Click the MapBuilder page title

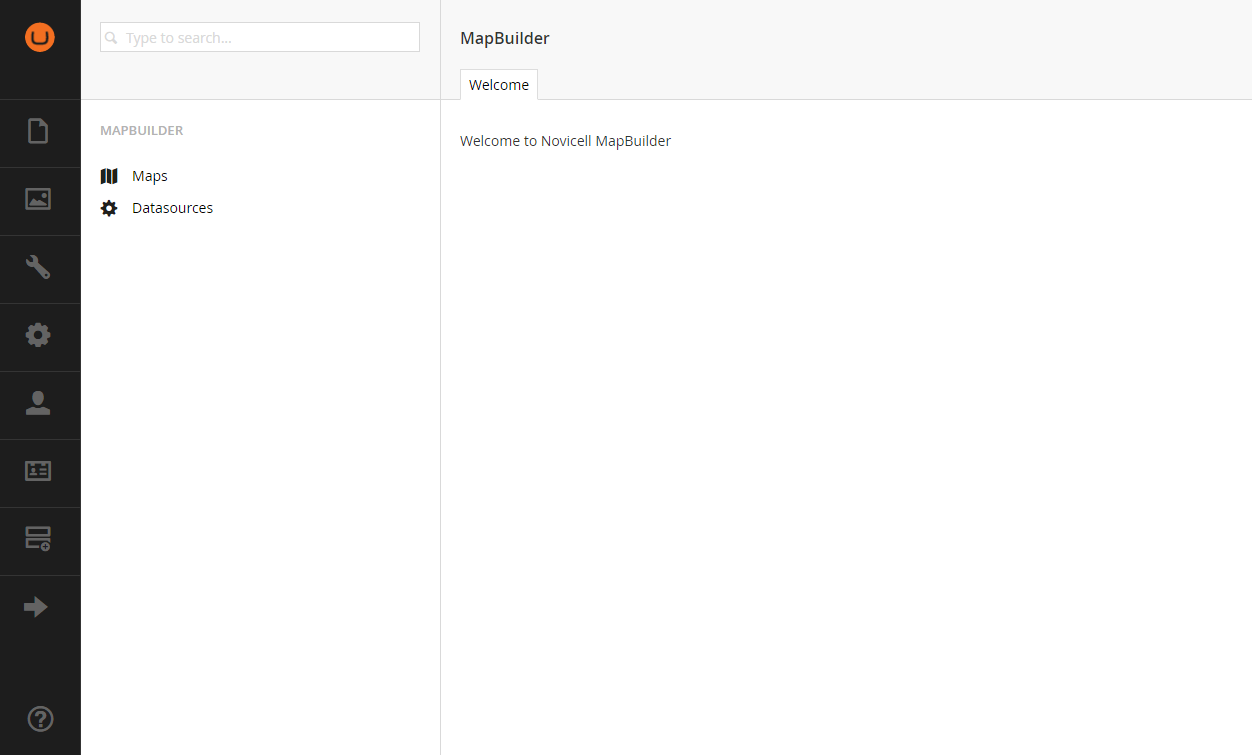(x=505, y=38)
